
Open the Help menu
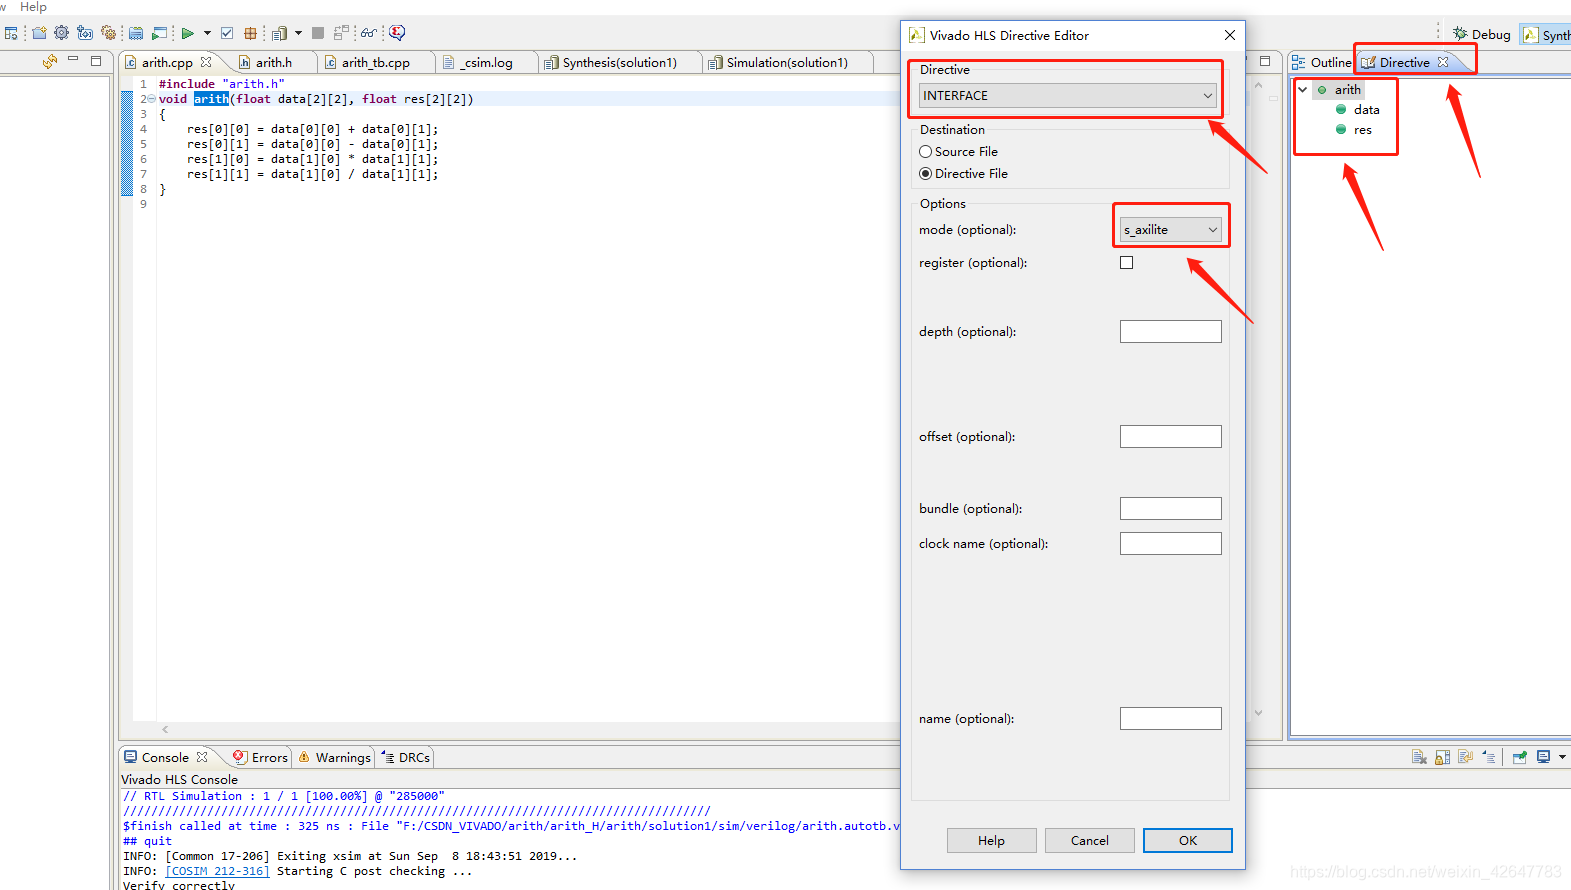pyautogui.click(x=33, y=7)
